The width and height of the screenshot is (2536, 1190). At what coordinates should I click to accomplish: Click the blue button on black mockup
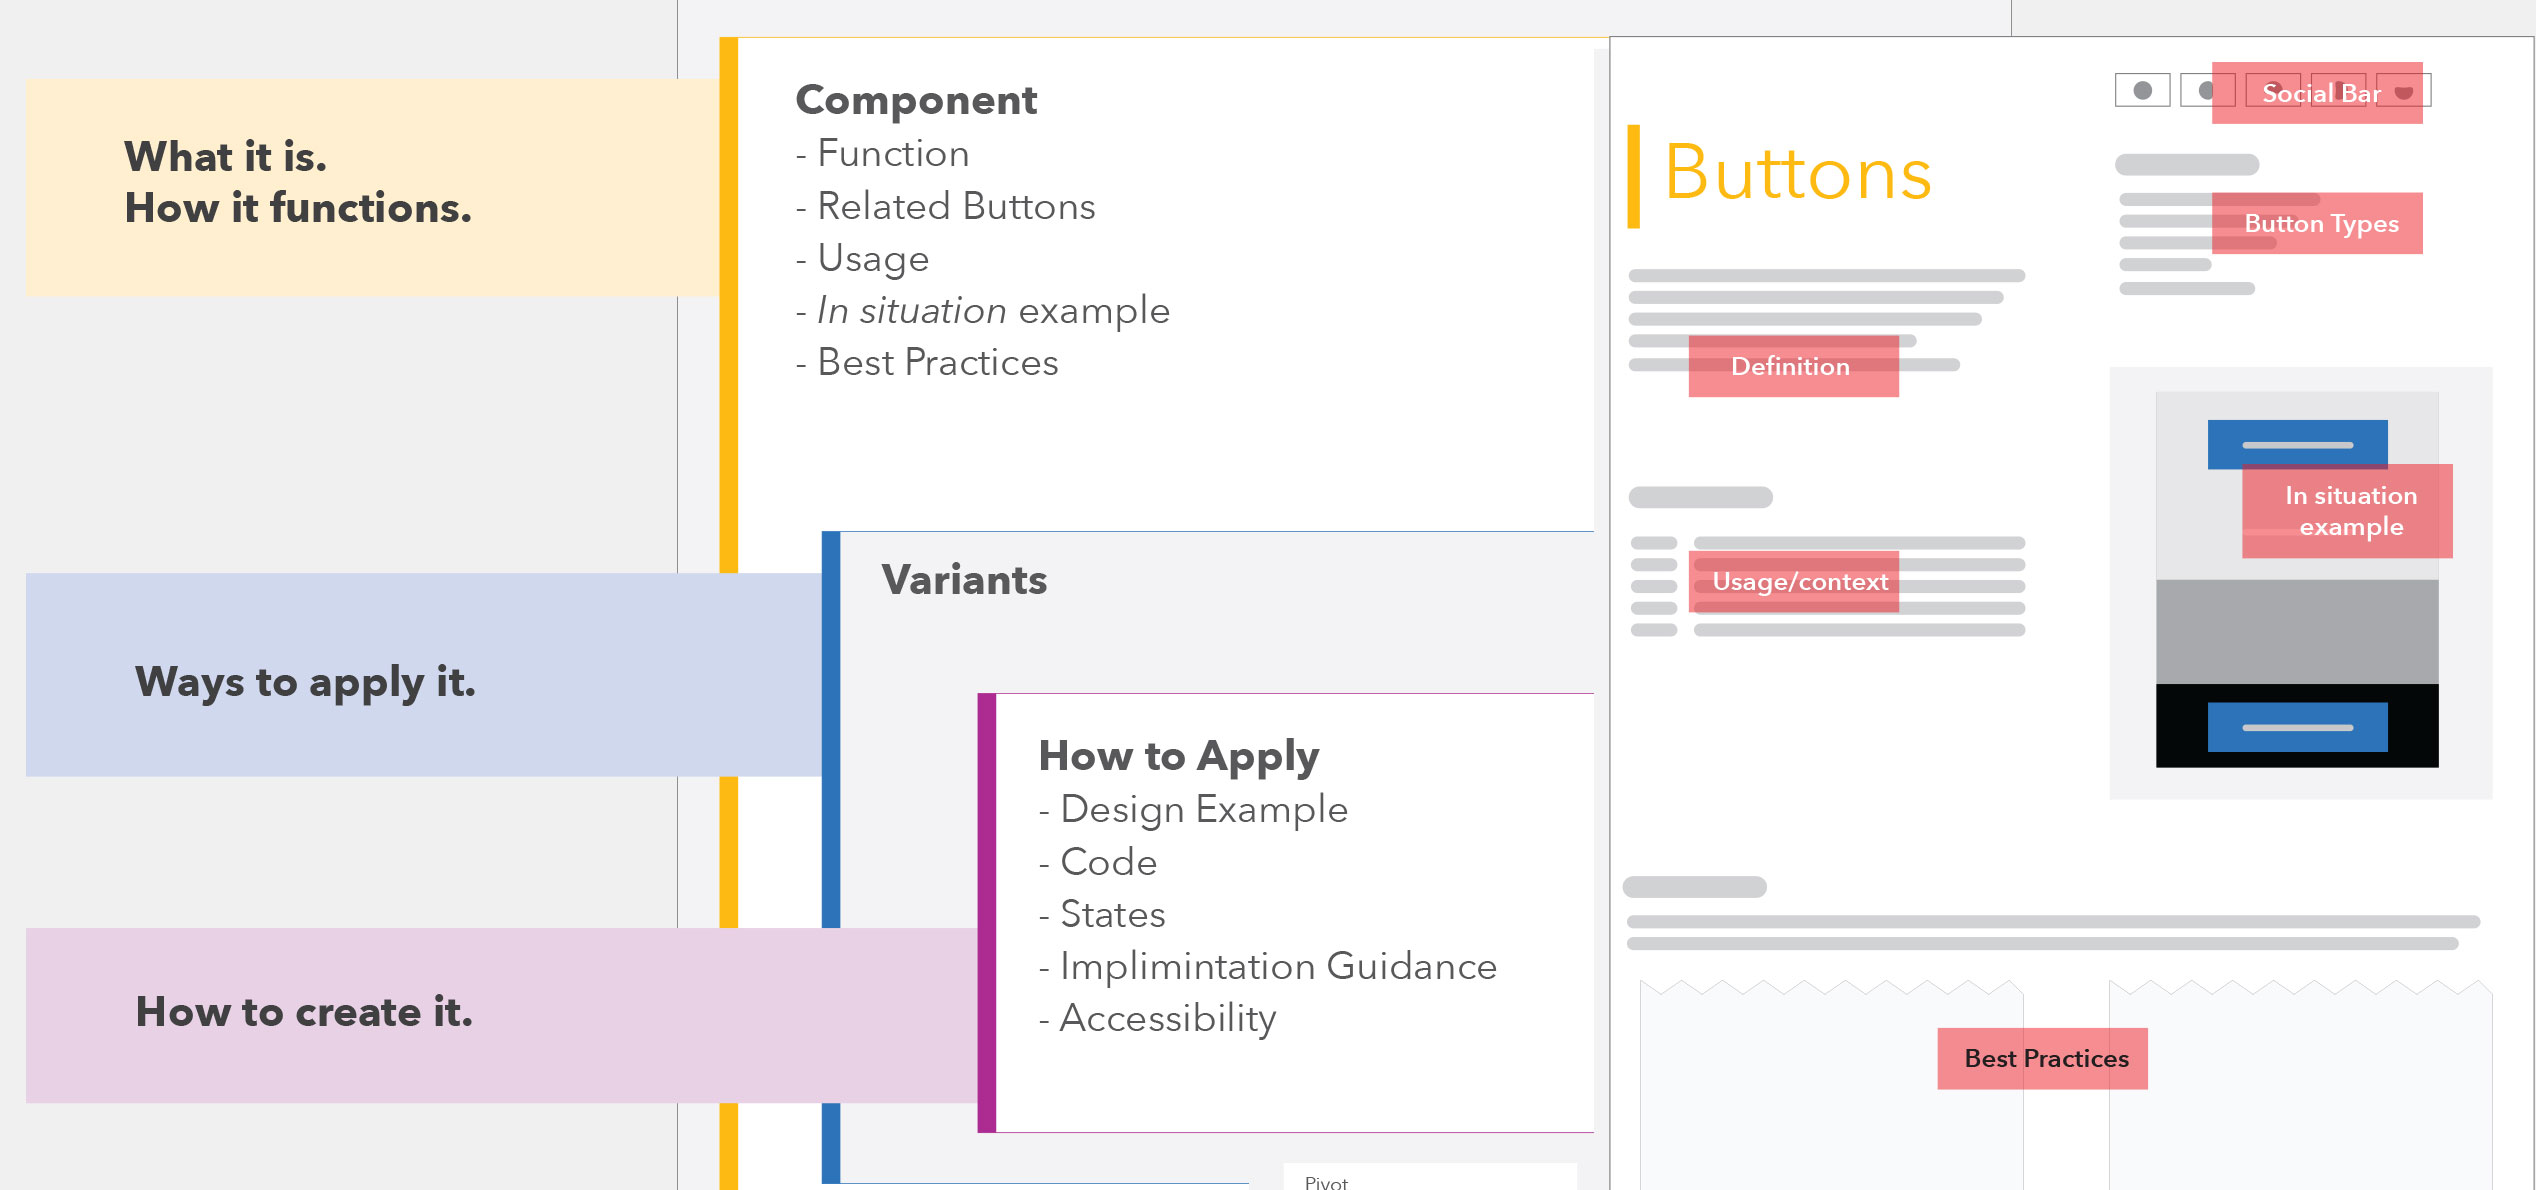[x=2297, y=727]
